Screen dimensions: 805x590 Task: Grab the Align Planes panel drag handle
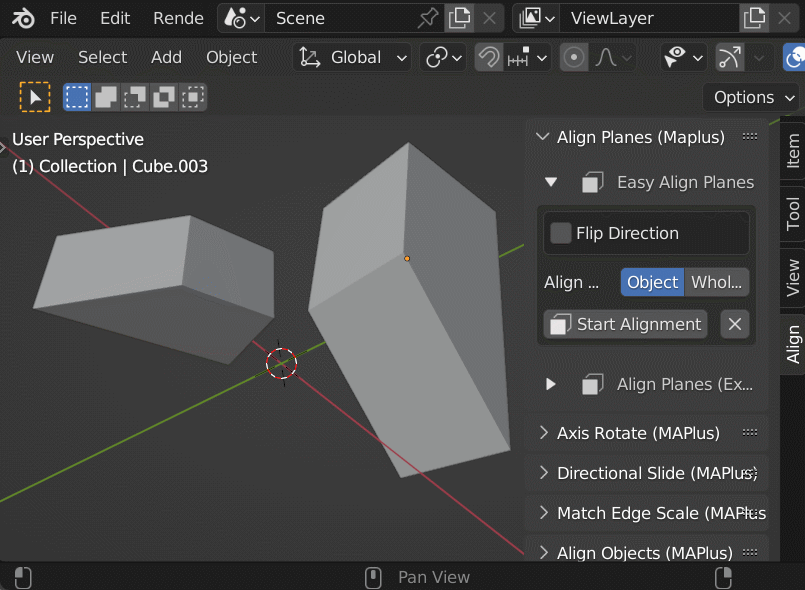pyautogui.click(x=750, y=137)
